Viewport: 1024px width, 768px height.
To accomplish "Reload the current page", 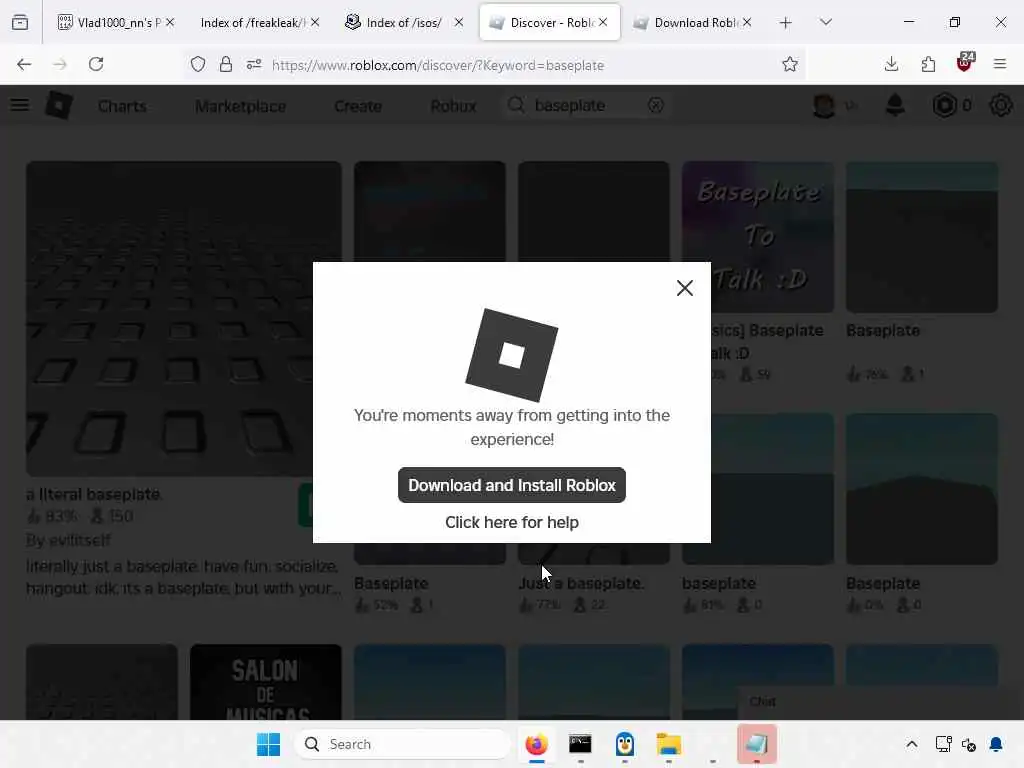I will coord(96,64).
